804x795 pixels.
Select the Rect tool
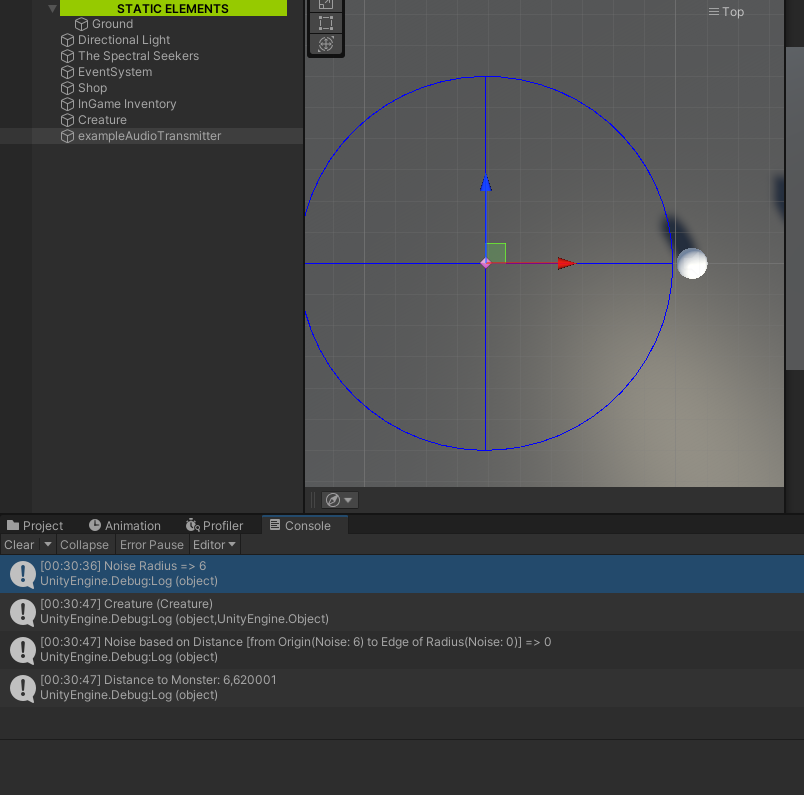[x=325, y=23]
